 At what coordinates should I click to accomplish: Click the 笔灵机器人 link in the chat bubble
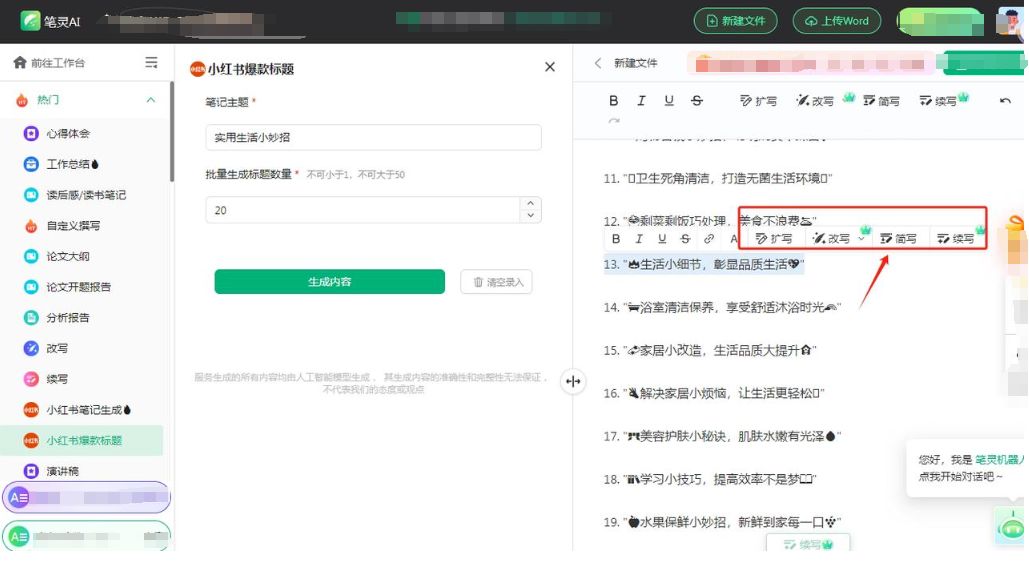tap(999, 460)
